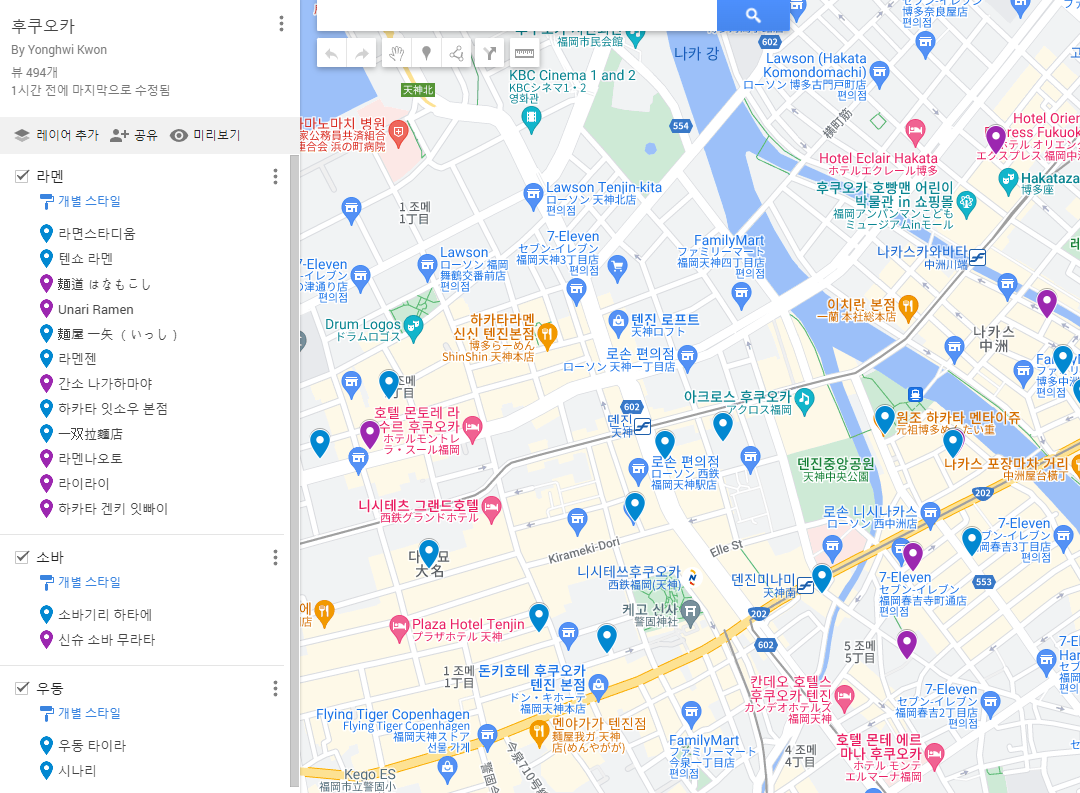Select the add directions tool

pos(490,54)
